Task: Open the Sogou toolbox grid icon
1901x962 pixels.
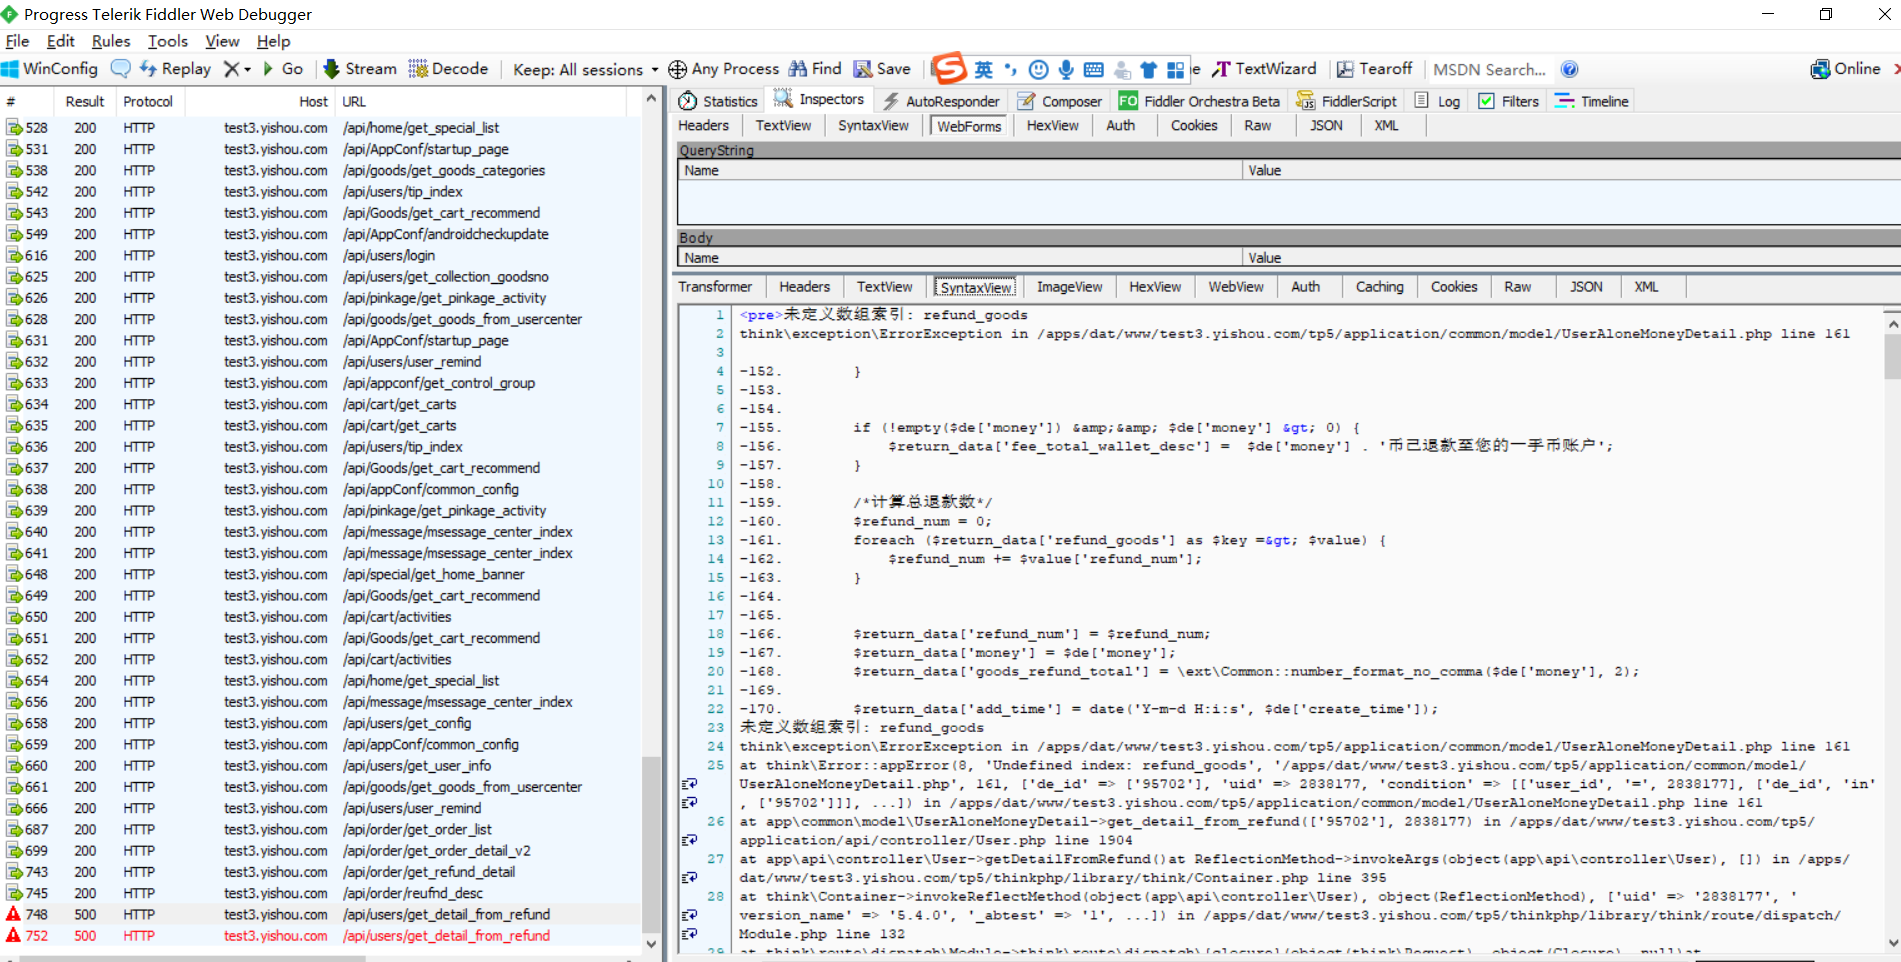Action: [1176, 69]
